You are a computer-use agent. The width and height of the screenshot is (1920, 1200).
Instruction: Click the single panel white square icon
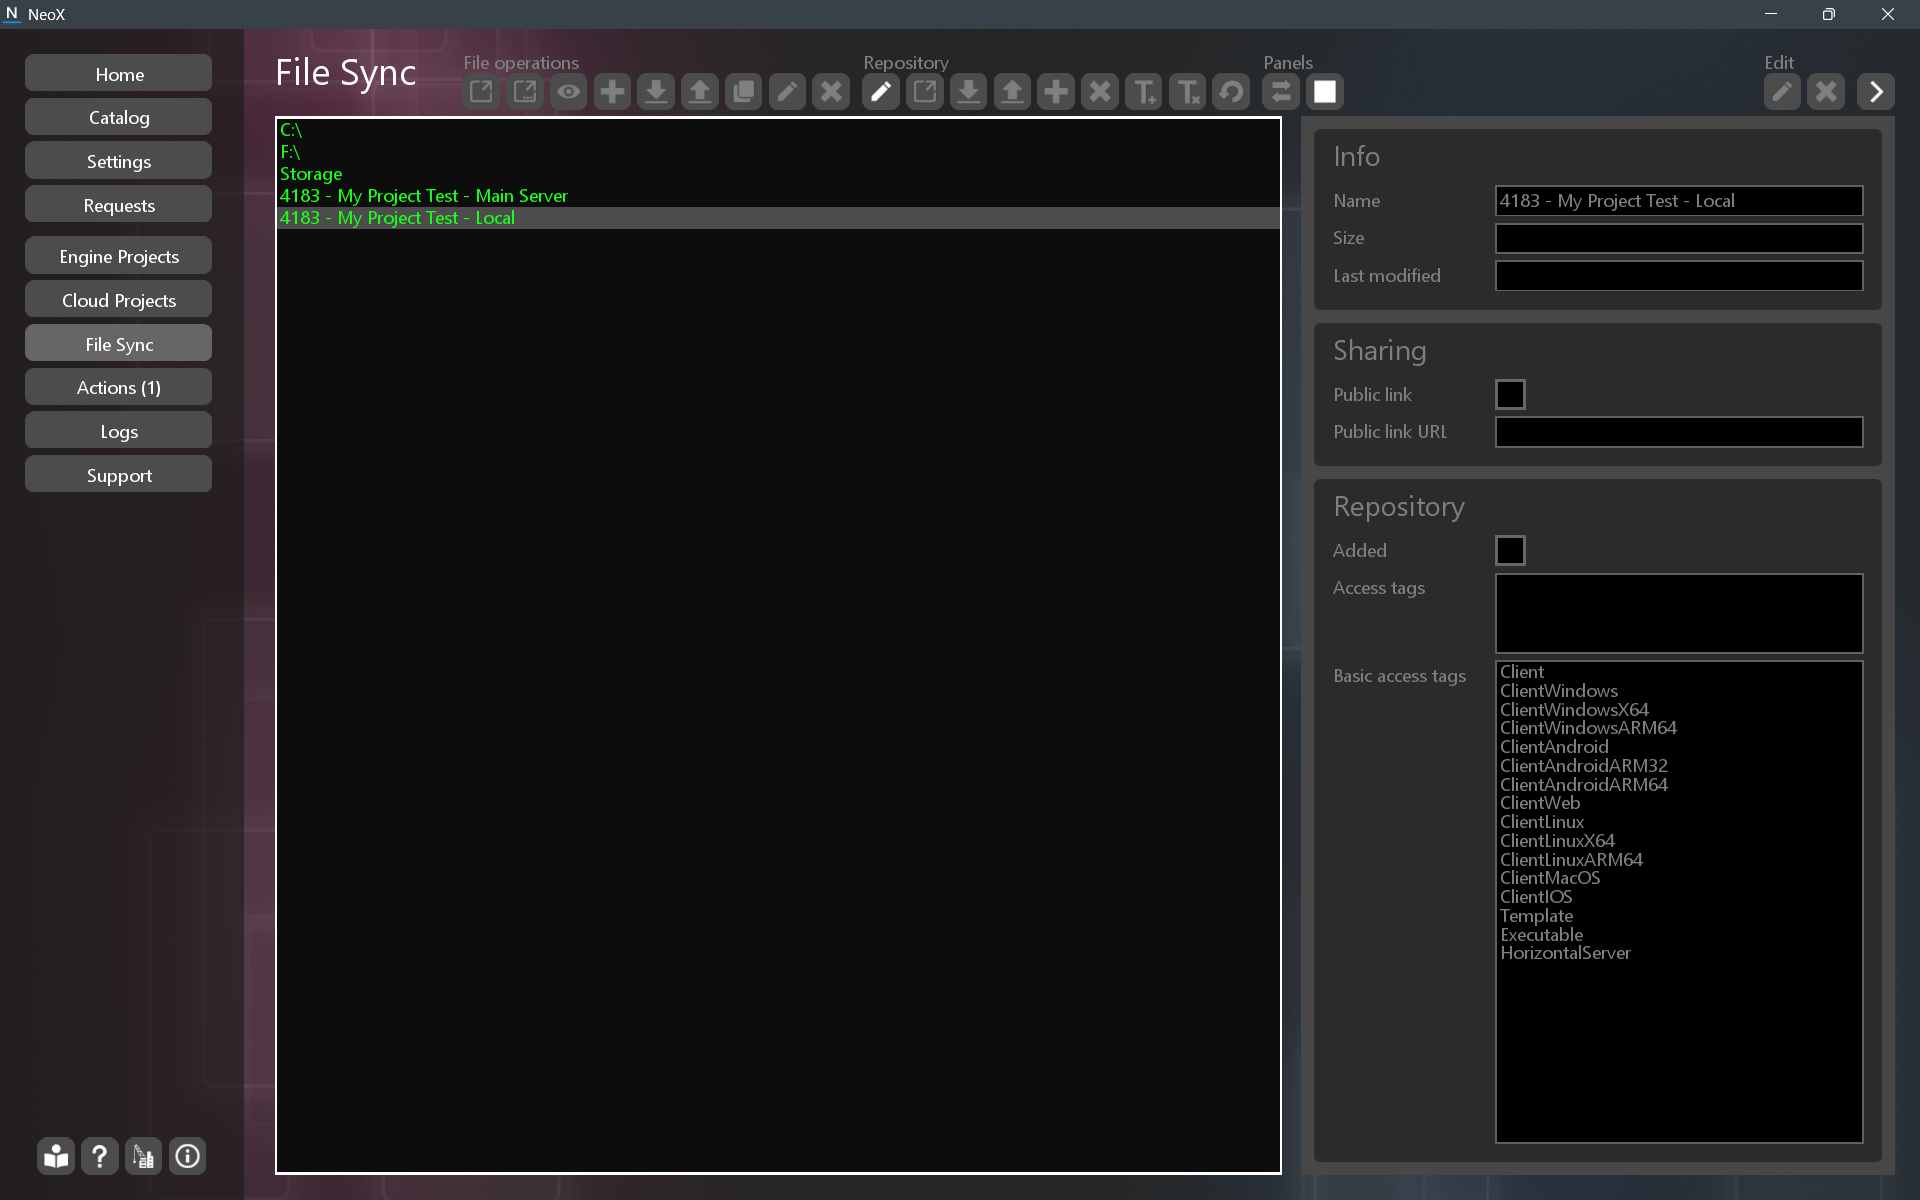(x=1325, y=92)
